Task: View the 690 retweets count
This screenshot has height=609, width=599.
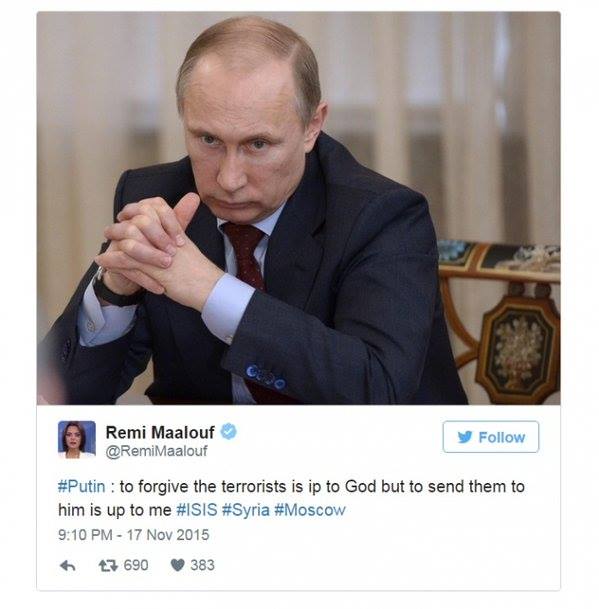Action: click(x=136, y=565)
